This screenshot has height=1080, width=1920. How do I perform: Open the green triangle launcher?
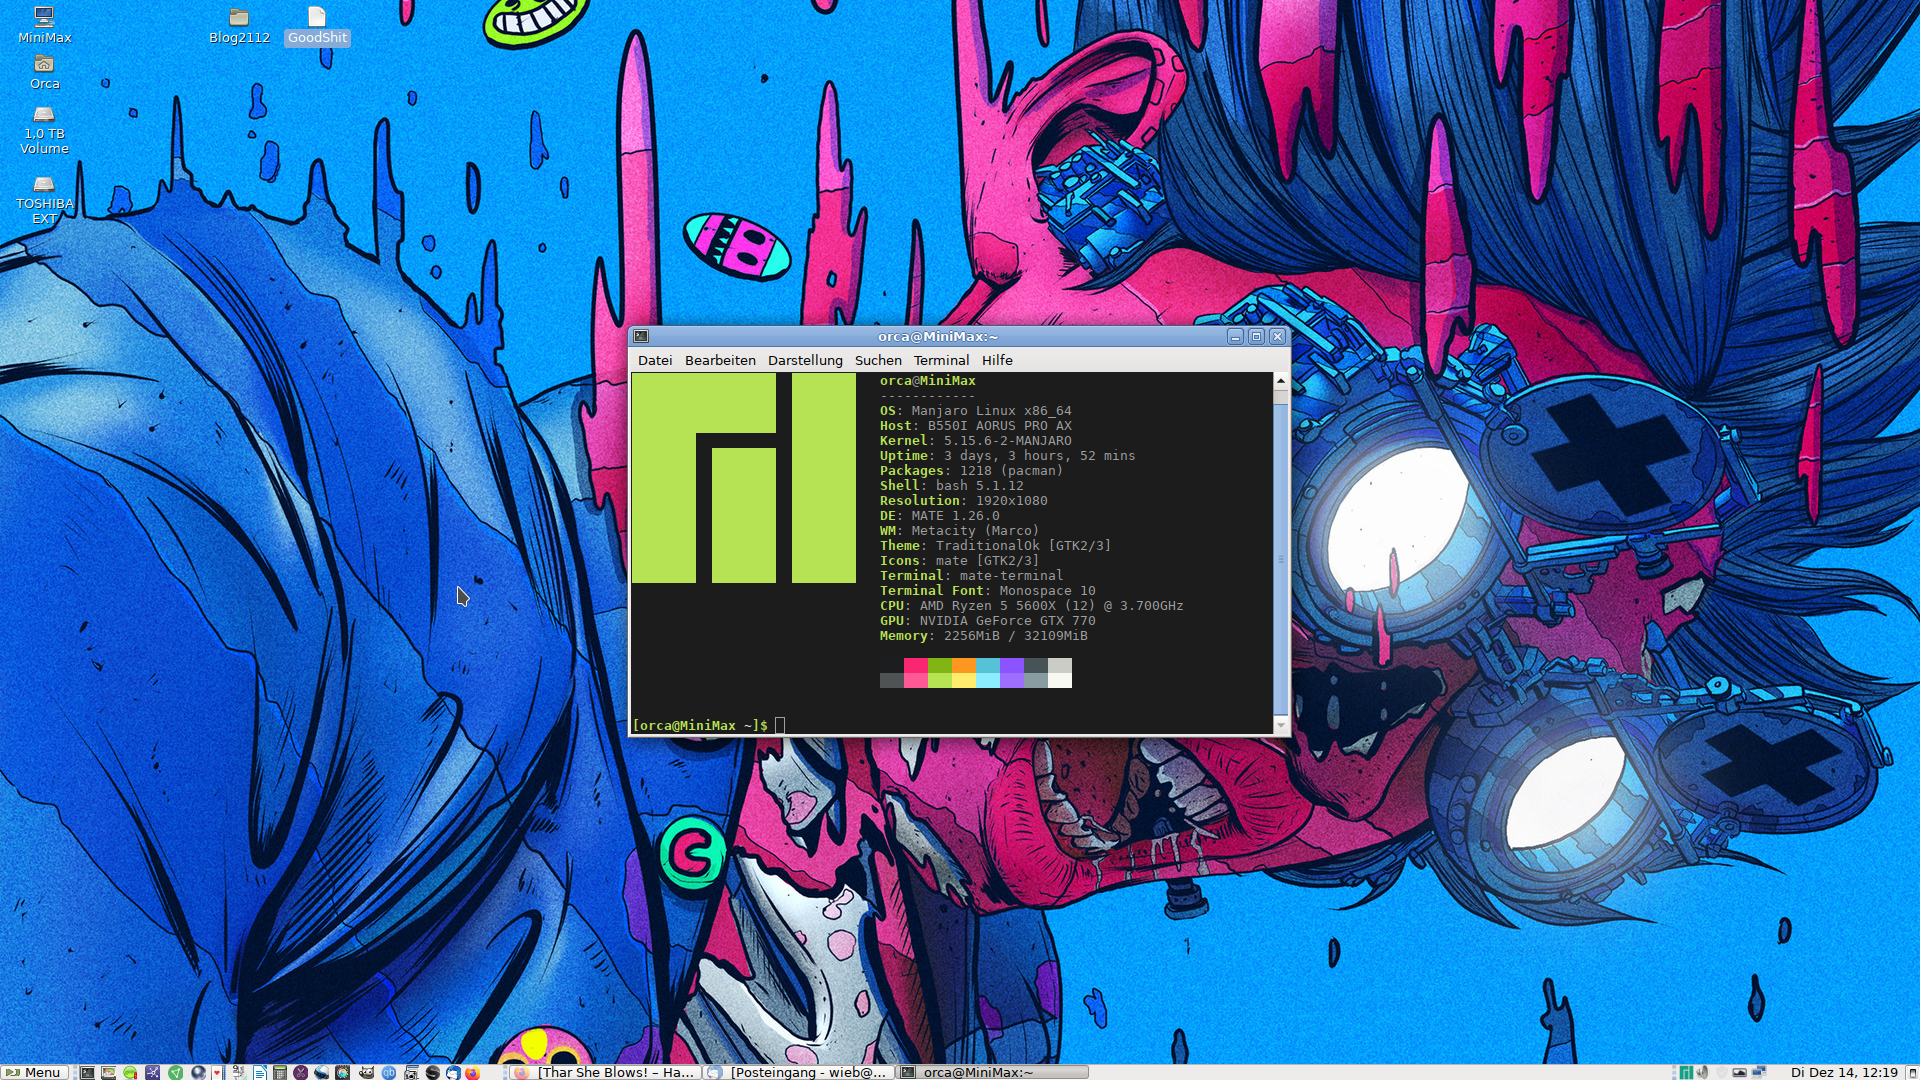pos(175,1072)
